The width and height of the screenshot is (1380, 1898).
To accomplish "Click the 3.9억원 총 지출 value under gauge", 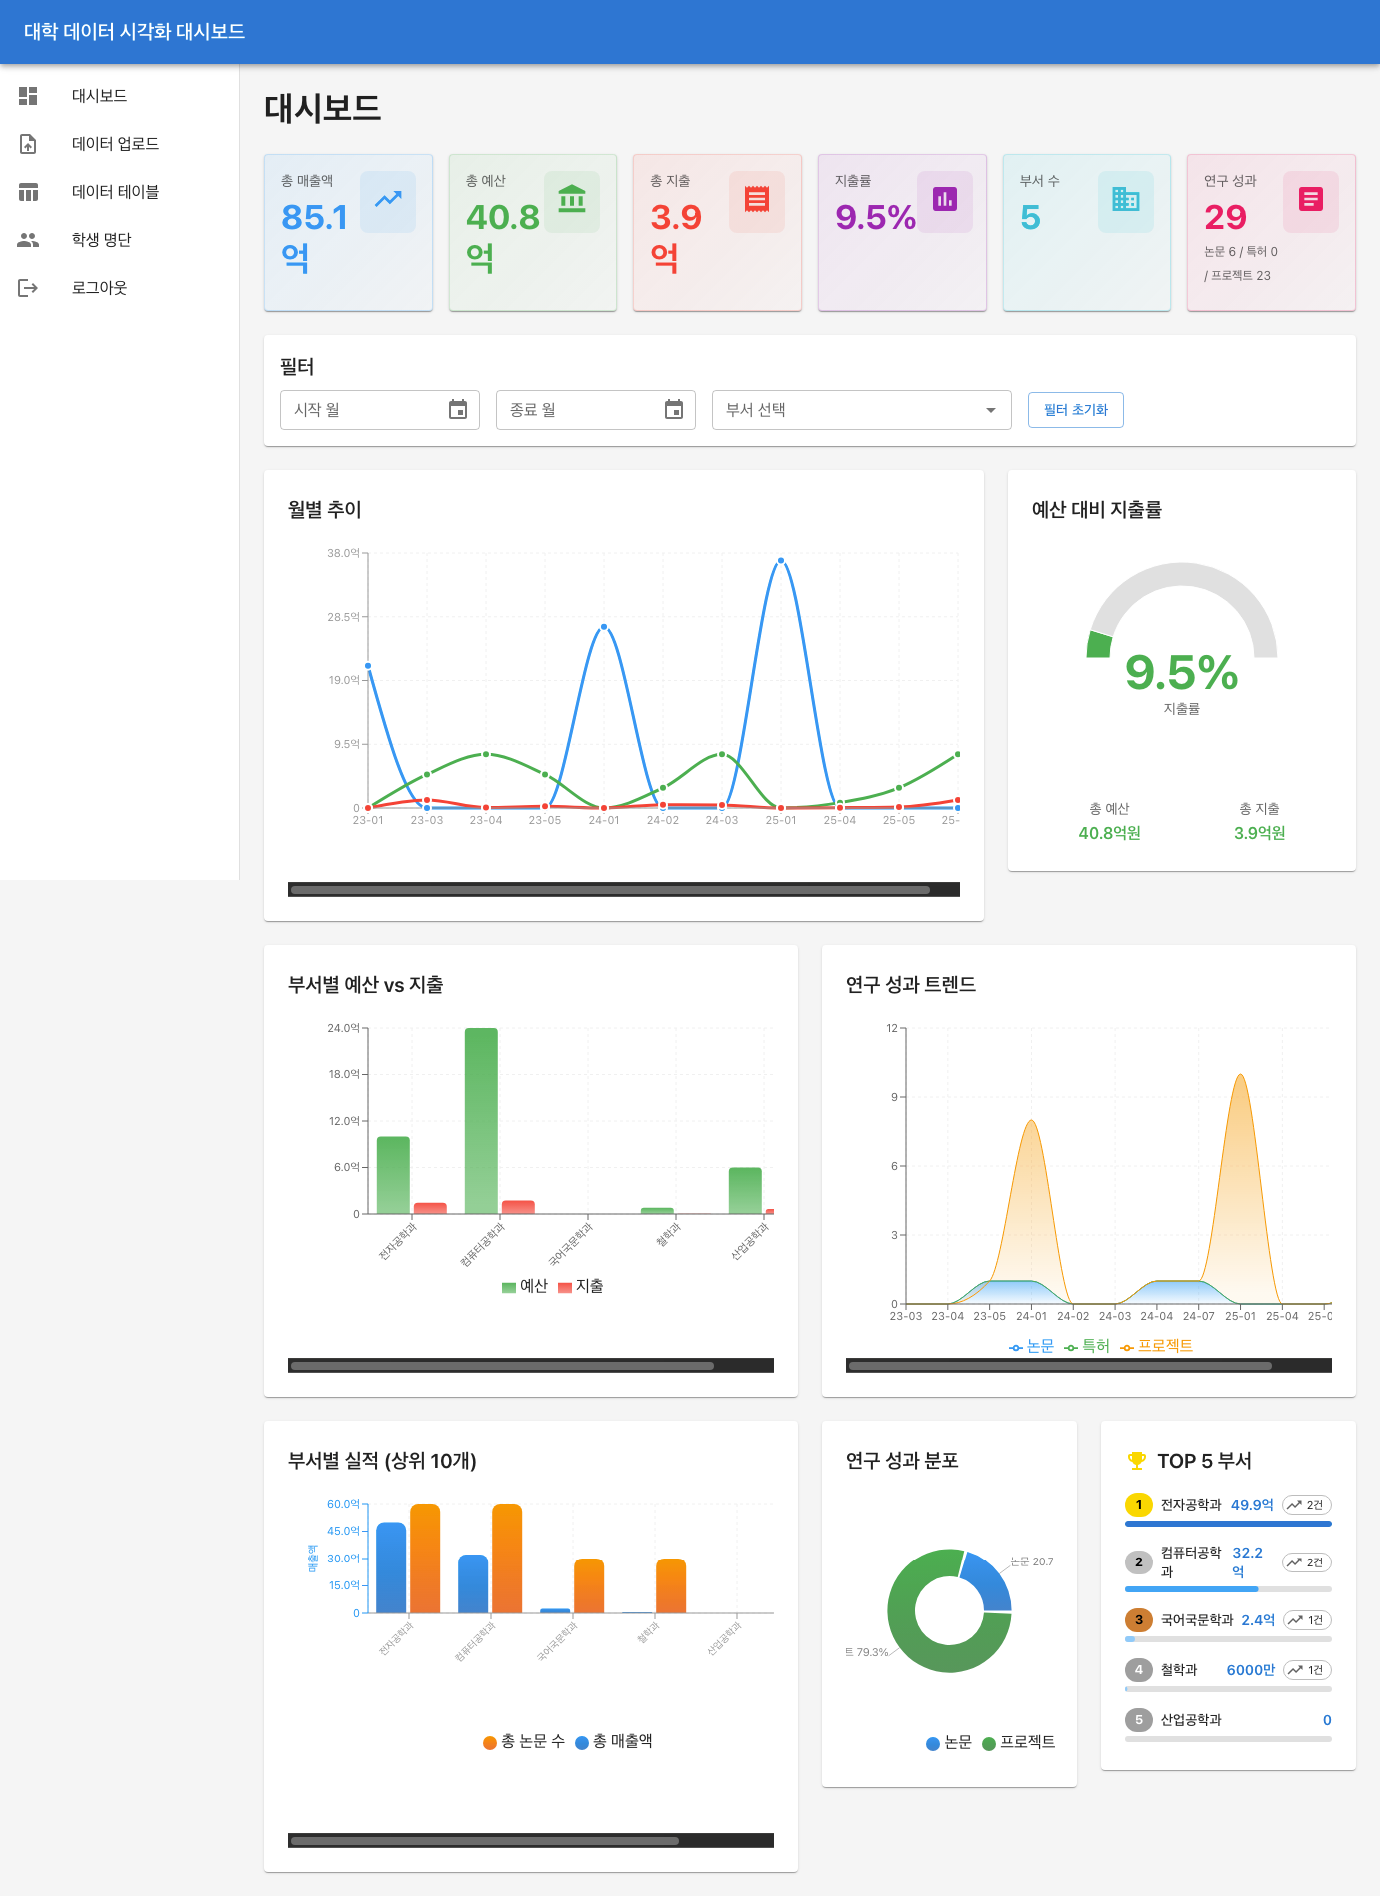I will 1259,833.
